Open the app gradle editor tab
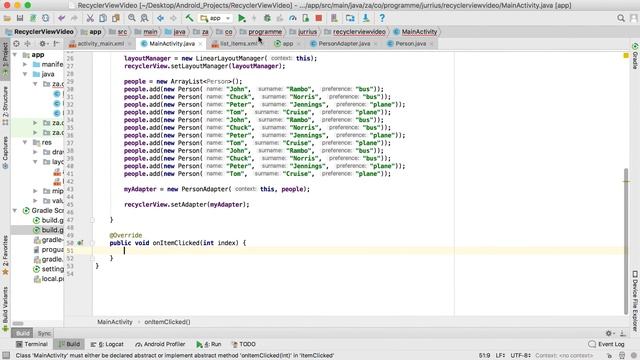This screenshot has height=360, width=640. pyautogui.click(x=287, y=44)
